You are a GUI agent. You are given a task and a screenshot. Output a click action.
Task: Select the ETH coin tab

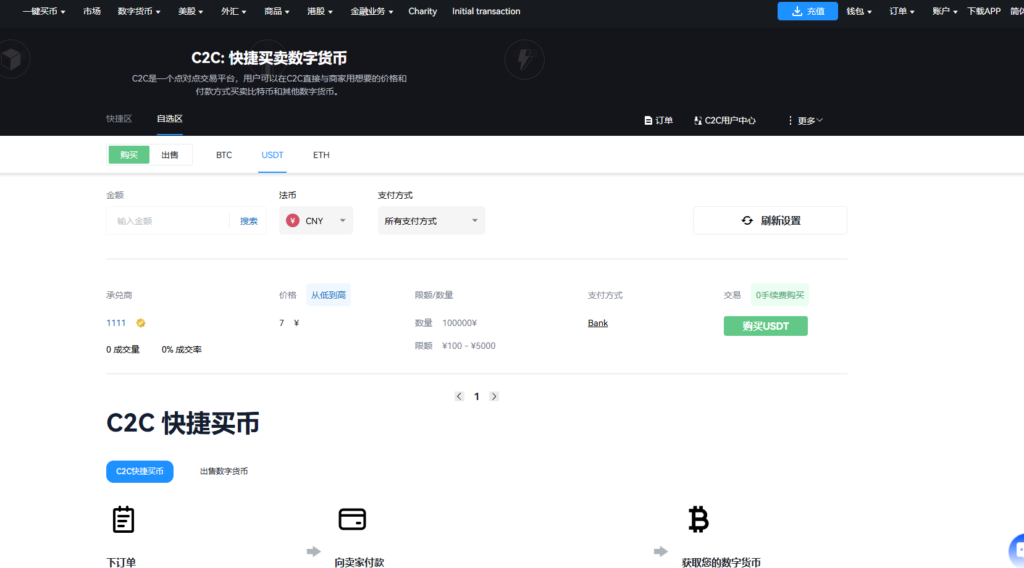(x=321, y=155)
